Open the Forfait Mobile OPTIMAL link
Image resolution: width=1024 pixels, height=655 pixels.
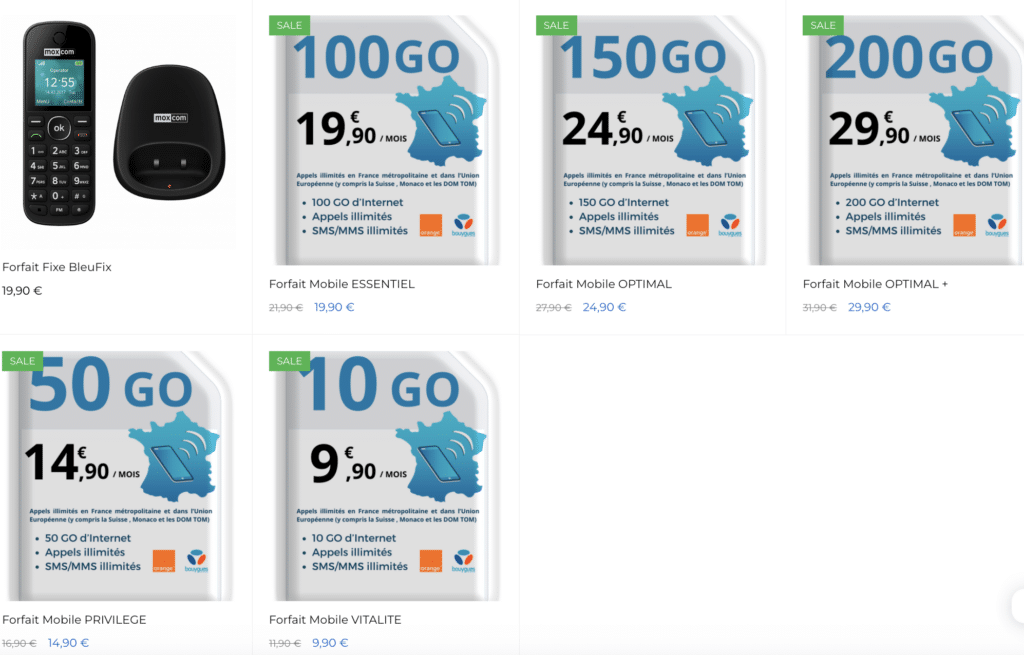(x=603, y=284)
